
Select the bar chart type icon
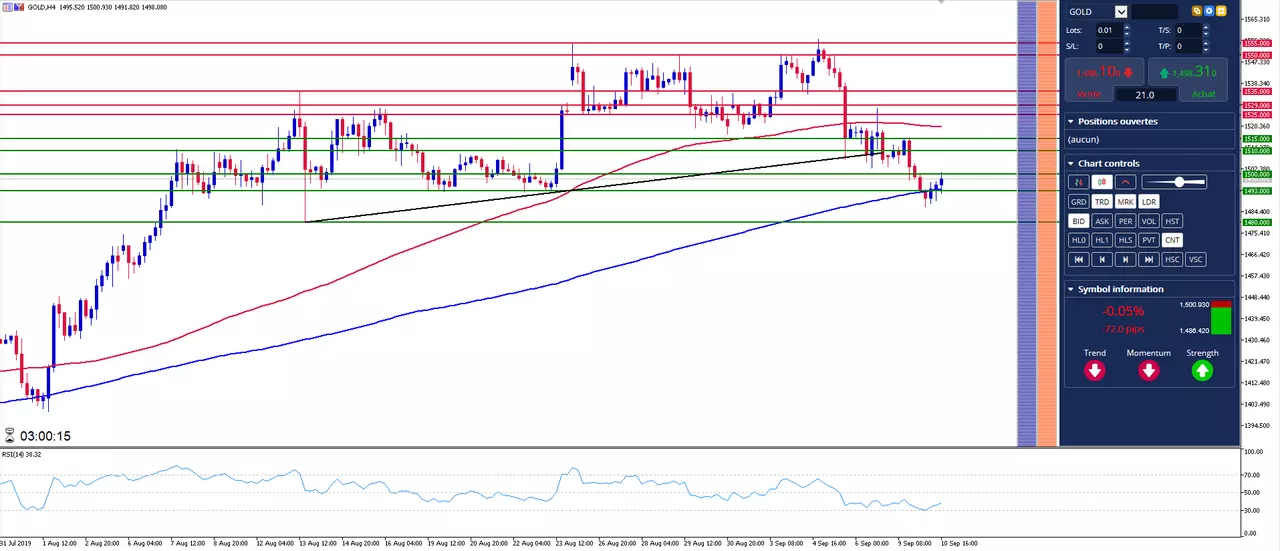point(1078,182)
